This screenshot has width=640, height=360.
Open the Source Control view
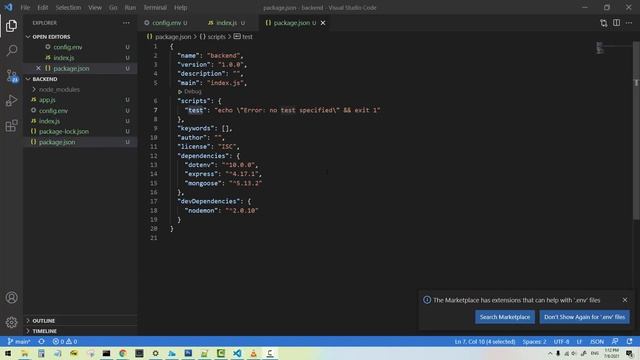click(11, 76)
